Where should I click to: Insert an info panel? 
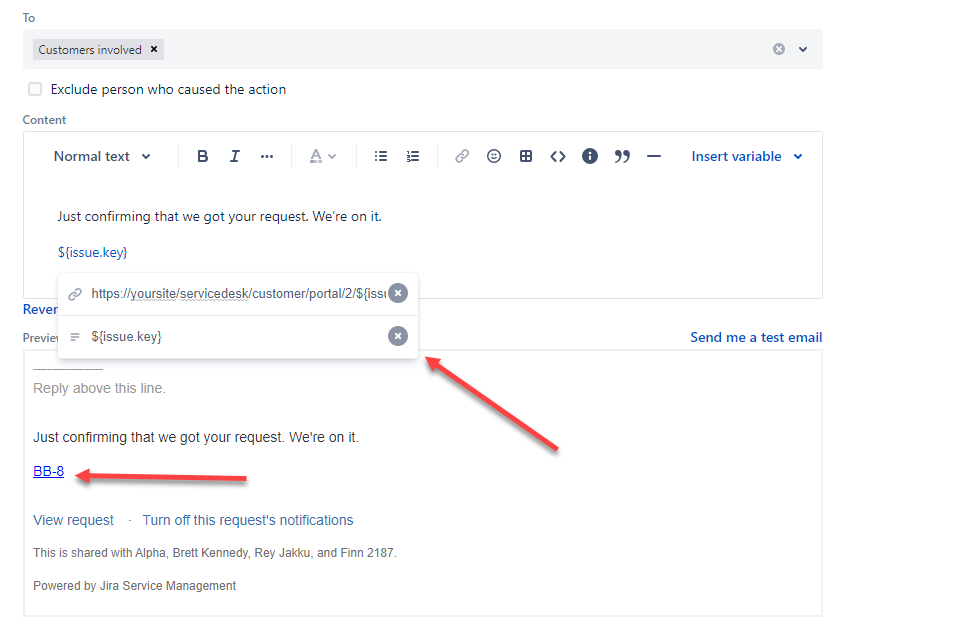590,157
